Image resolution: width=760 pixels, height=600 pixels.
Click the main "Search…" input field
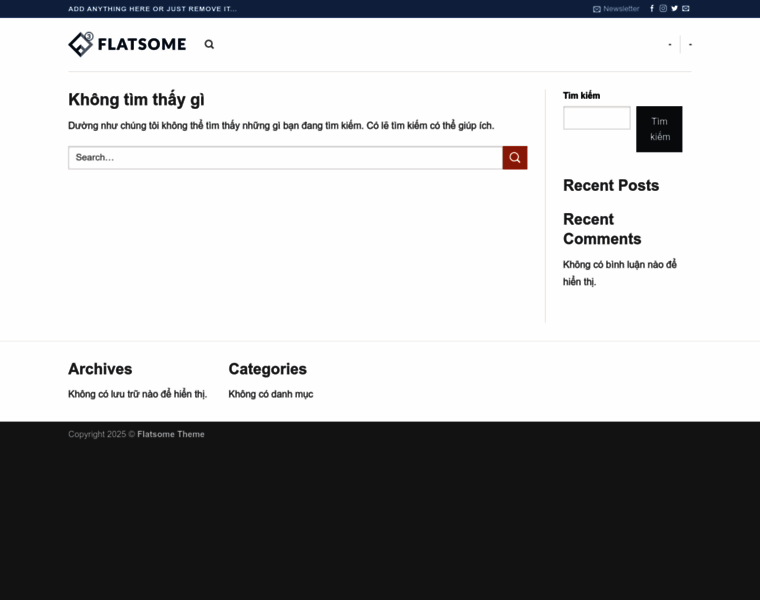pyautogui.click(x=285, y=157)
